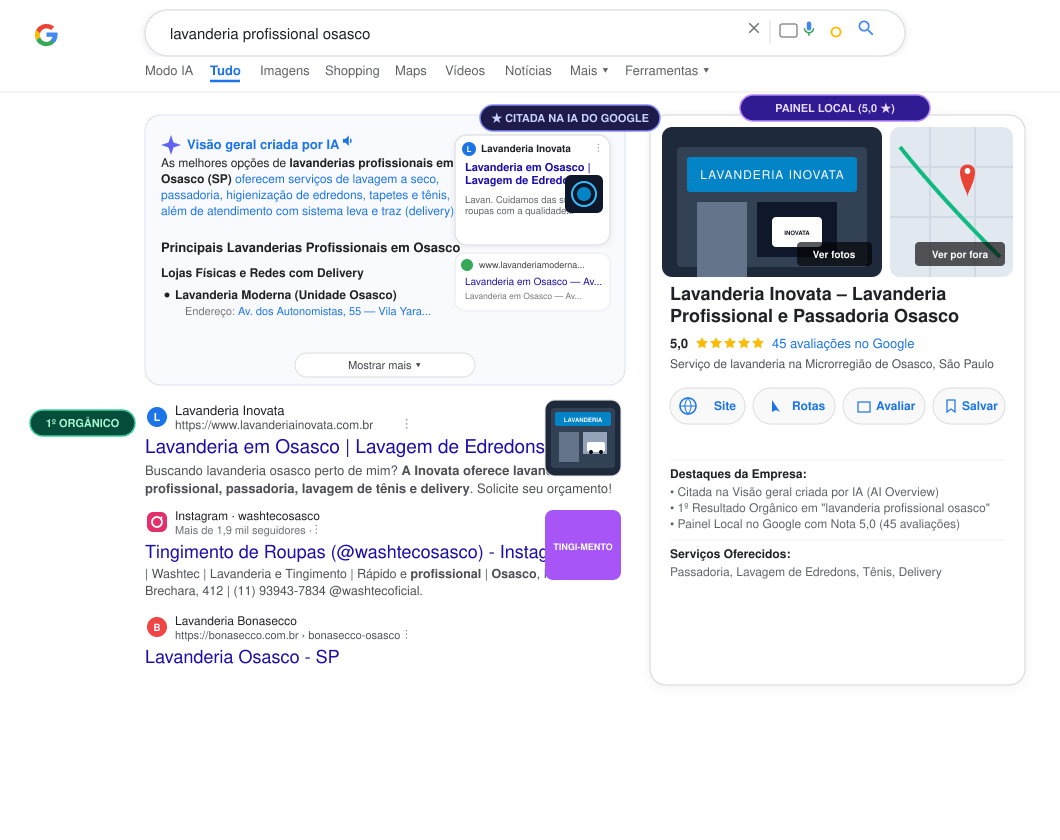Get directions with the Rotas button

coord(794,406)
